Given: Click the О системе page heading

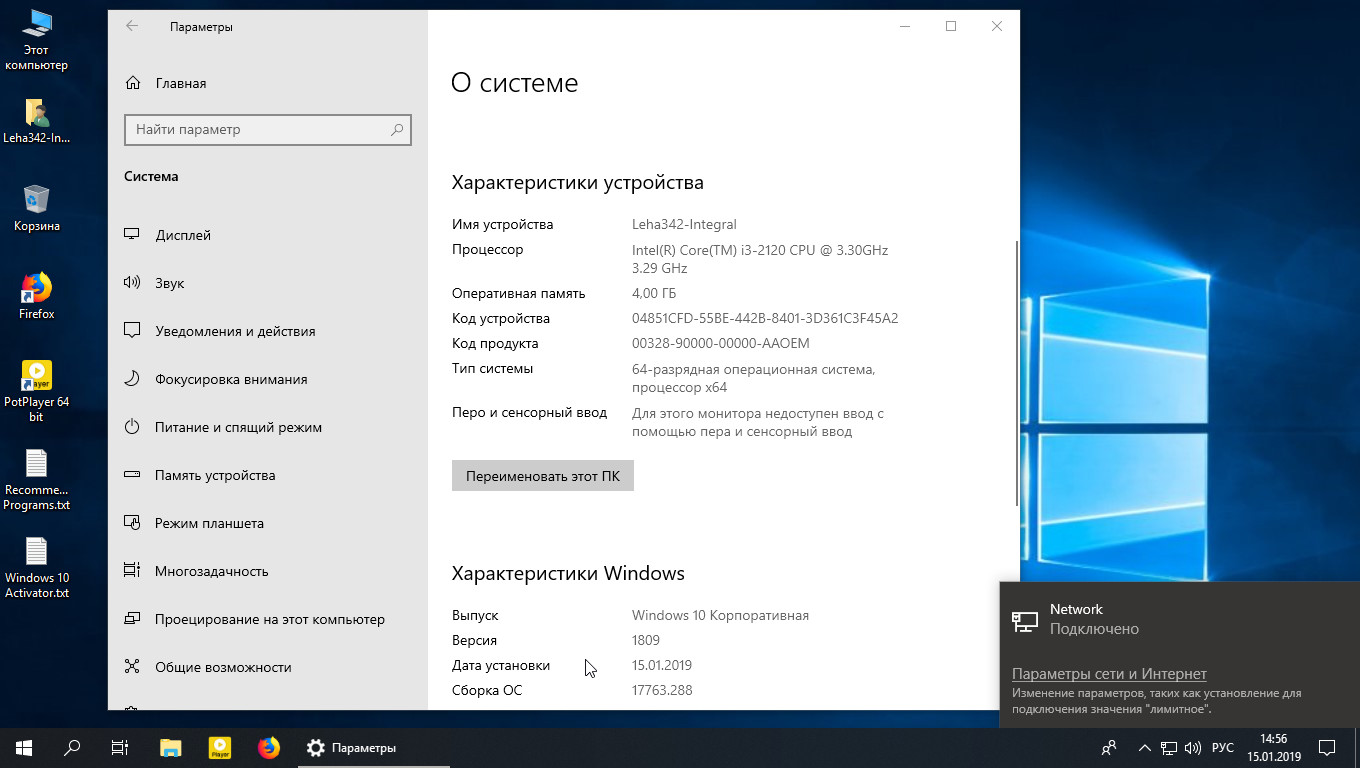Looking at the screenshot, I should 514,83.
